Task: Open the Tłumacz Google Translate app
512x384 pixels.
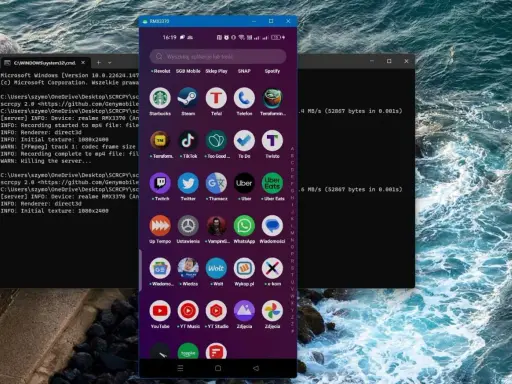Action: tap(216, 183)
